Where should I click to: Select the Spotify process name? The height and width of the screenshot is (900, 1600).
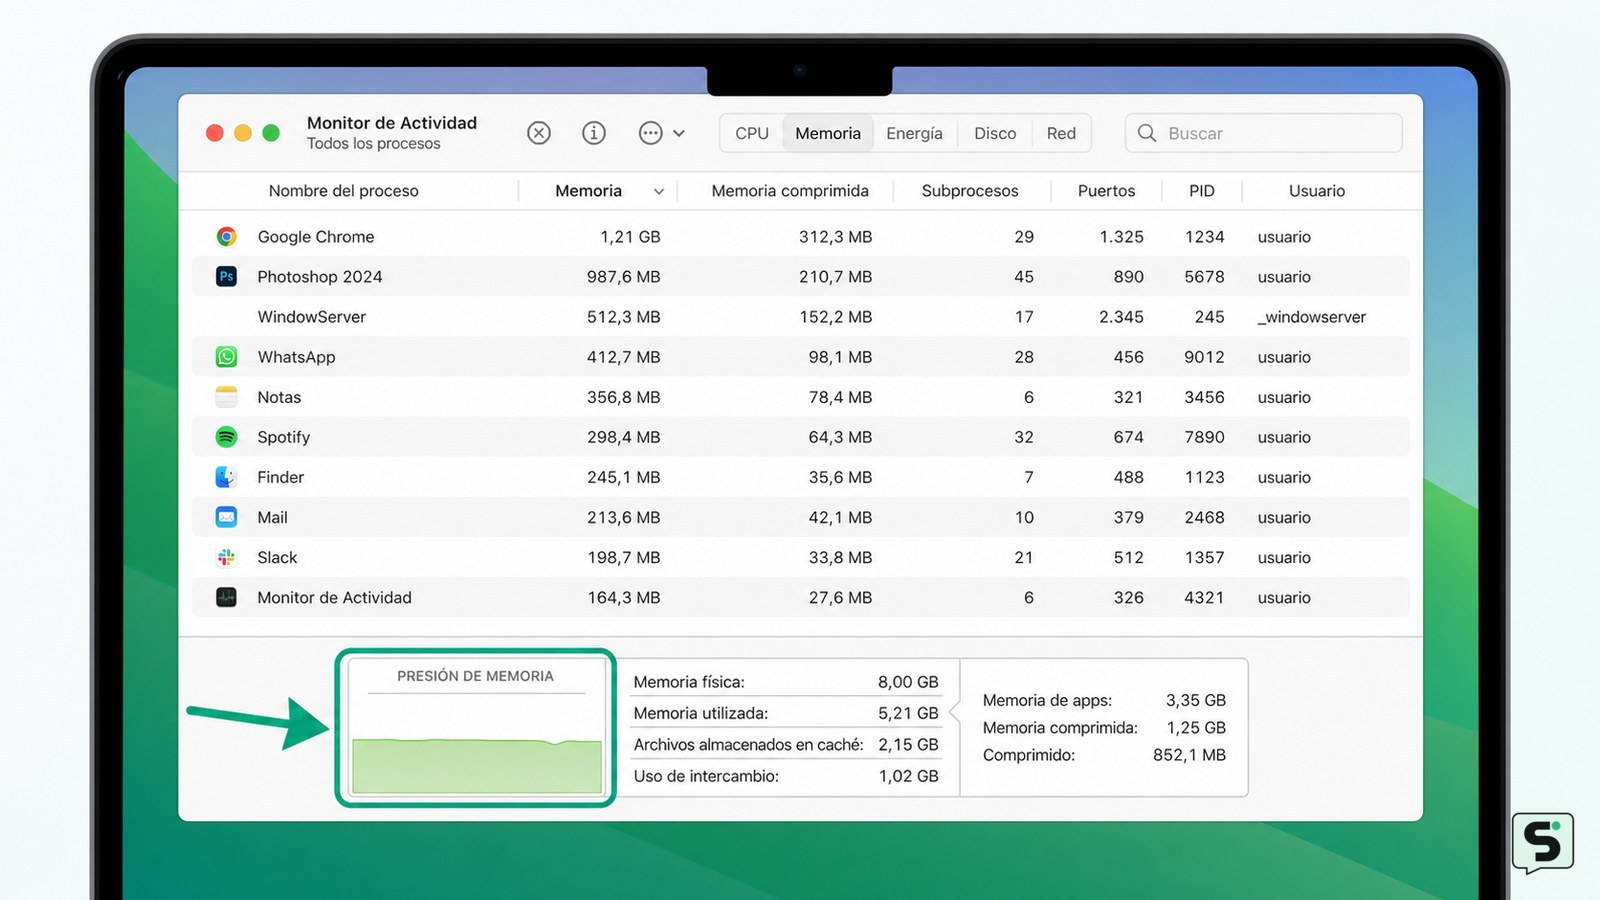pos(284,437)
